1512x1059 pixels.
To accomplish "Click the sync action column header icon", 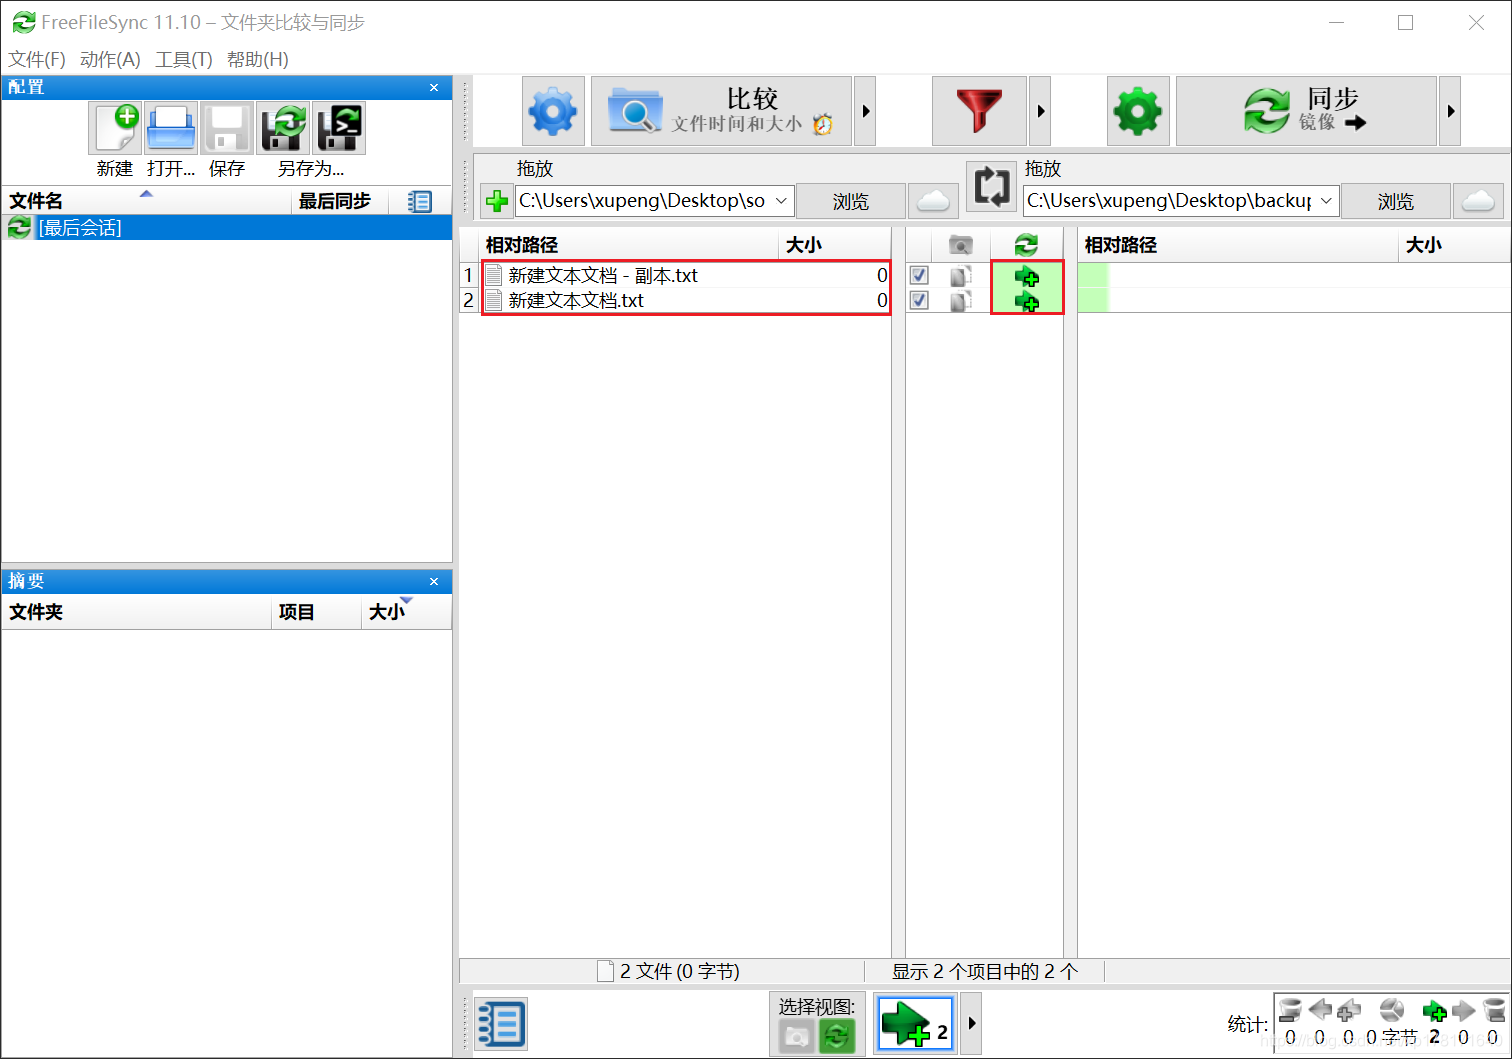I will 1026,245.
